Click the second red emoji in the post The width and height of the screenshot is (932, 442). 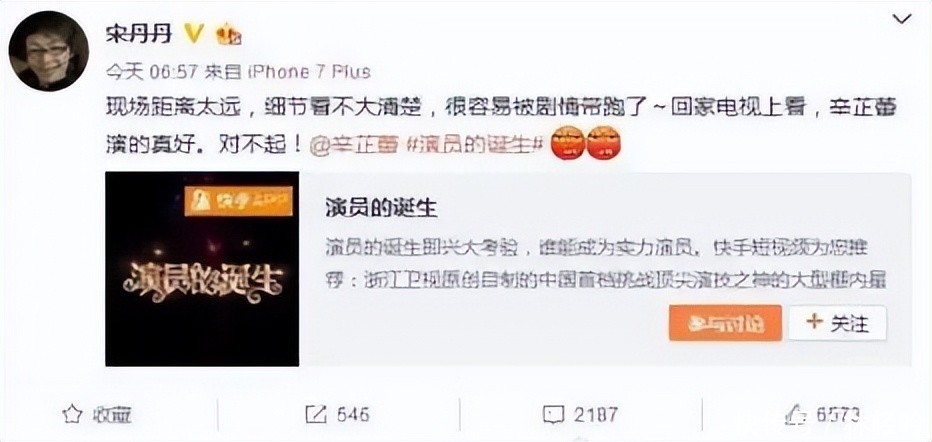coord(604,143)
